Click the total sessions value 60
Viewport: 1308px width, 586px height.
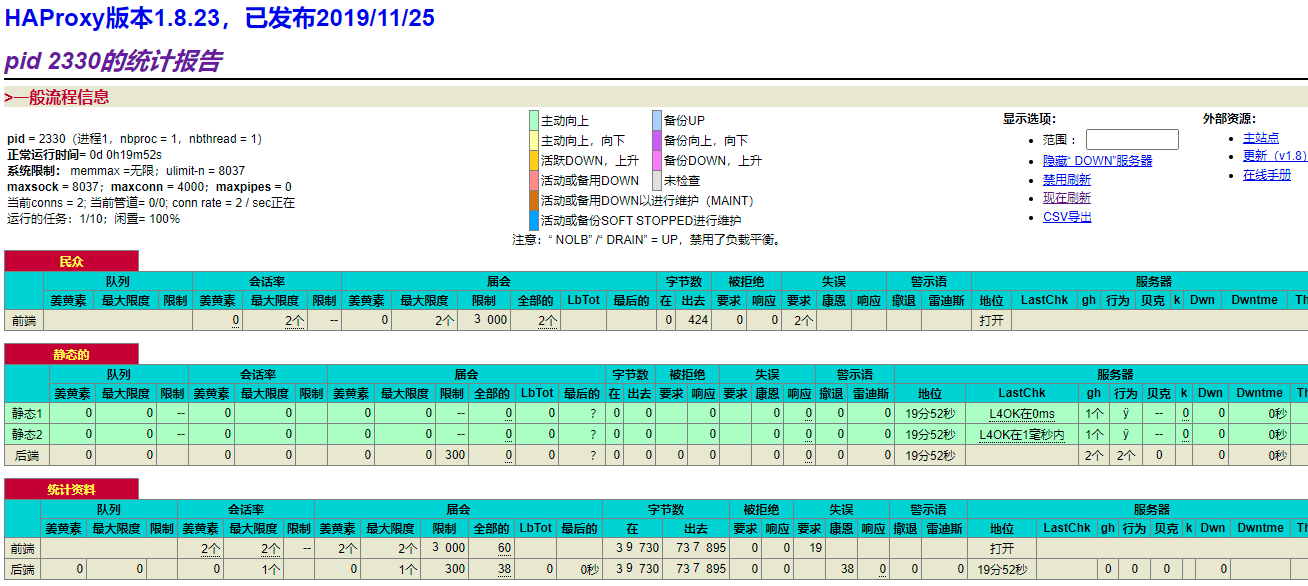(x=504, y=548)
